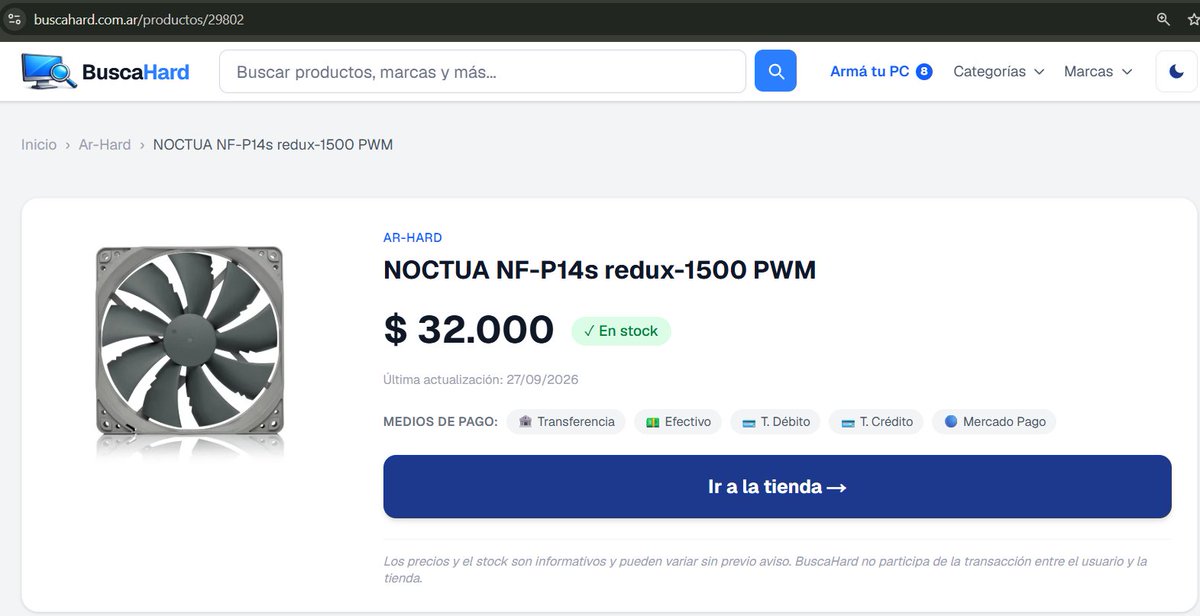The height and width of the screenshot is (616, 1200).
Task: Toggle dark mode with the moon icon
Action: click(x=1177, y=71)
